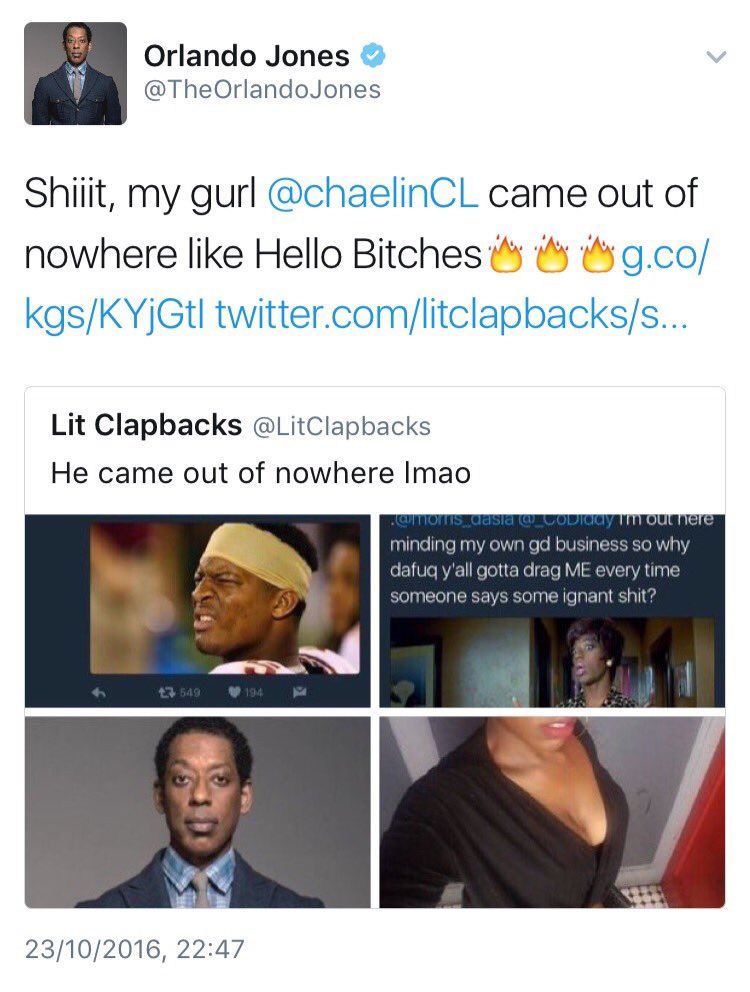Image resolution: width=750 pixels, height=992 pixels.
Task: Click the heart icon showing 194
Action: coord(235,693)
